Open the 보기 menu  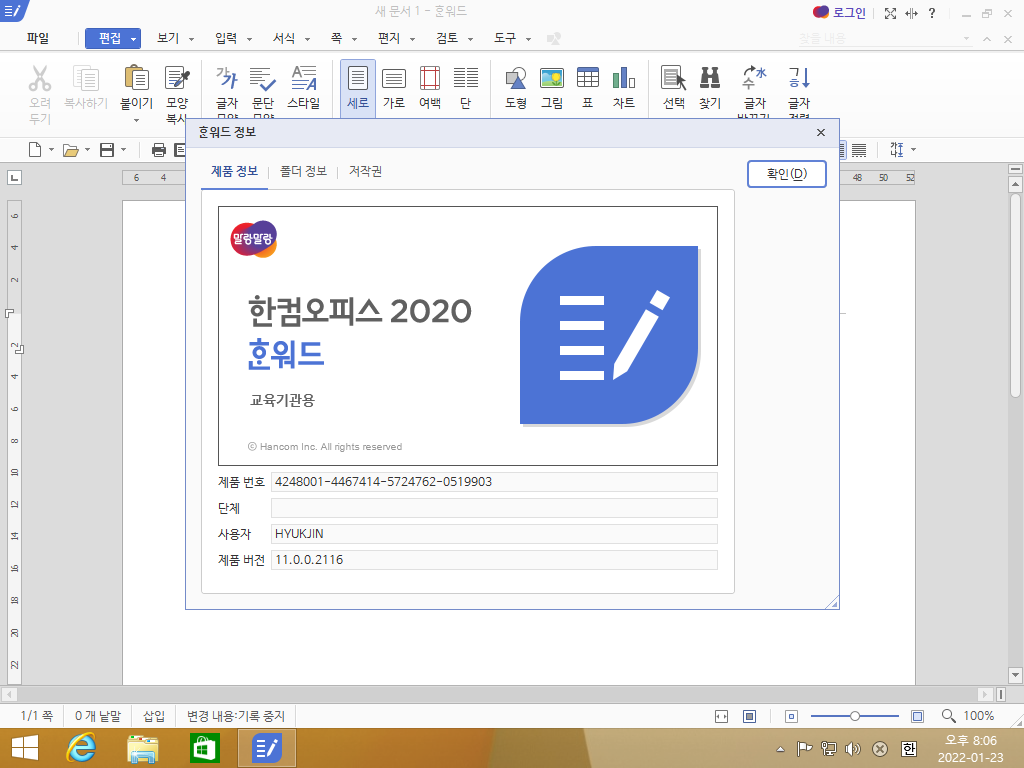(168, 39)
